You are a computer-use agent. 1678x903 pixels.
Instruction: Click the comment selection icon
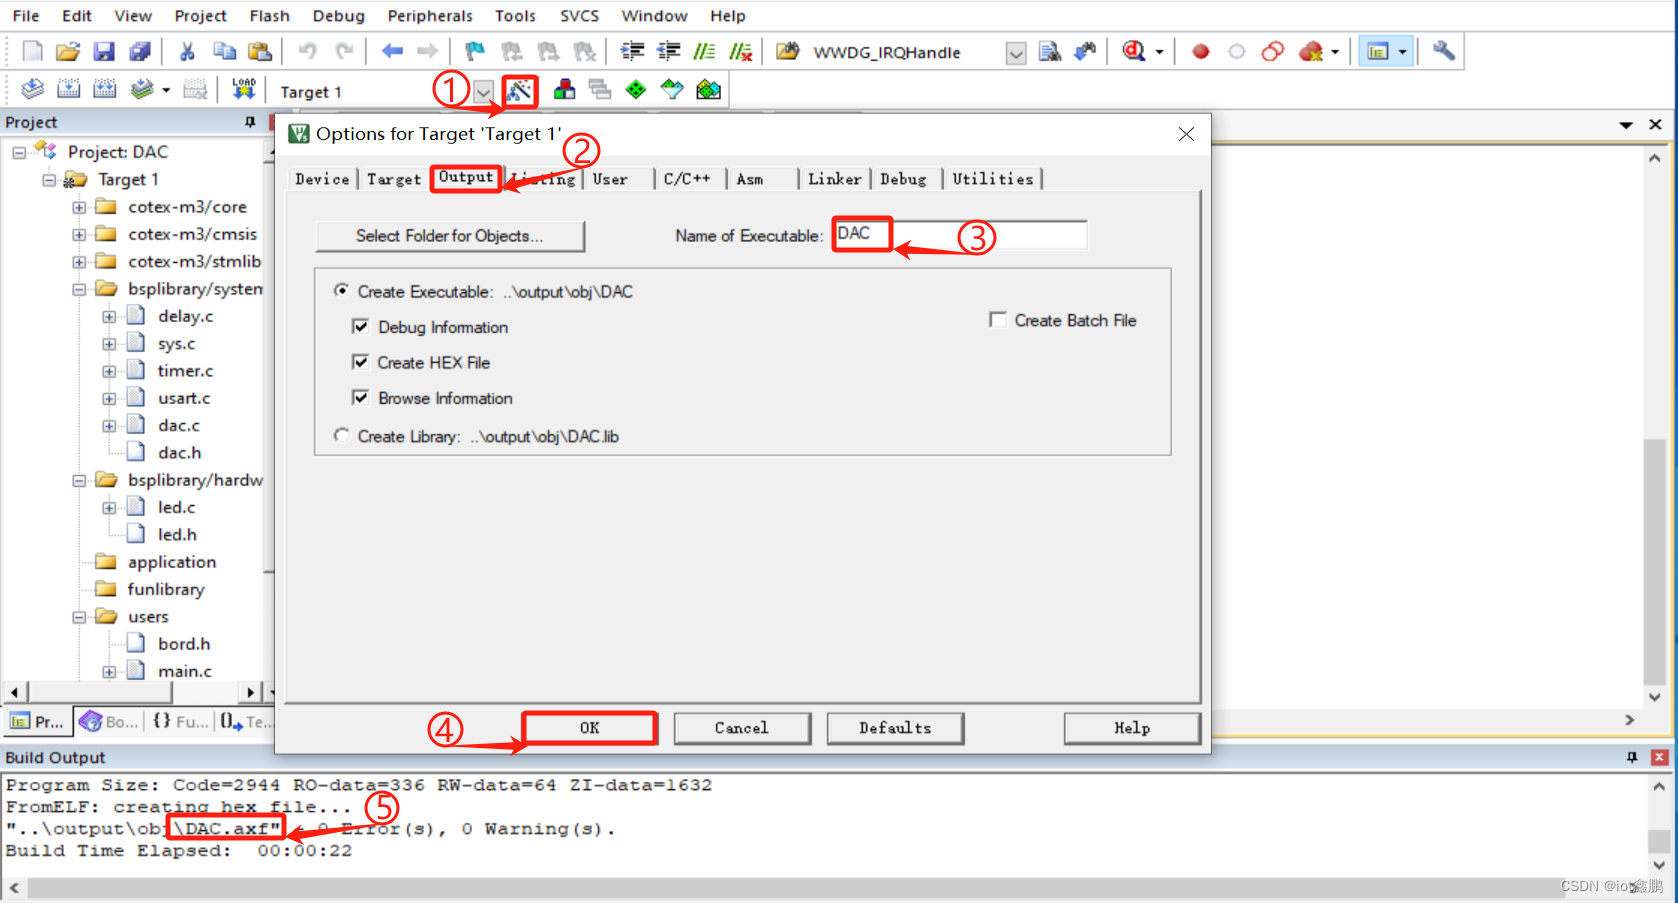[704, 51]
